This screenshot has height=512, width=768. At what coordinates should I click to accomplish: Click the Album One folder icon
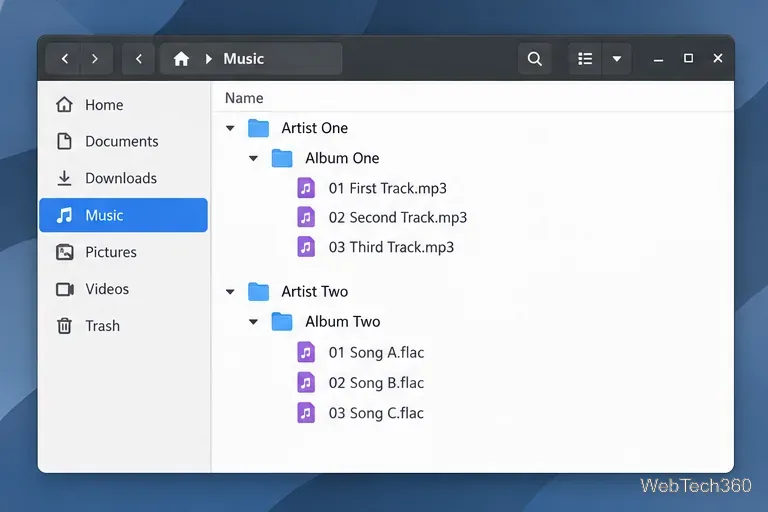tap(282, 158)
